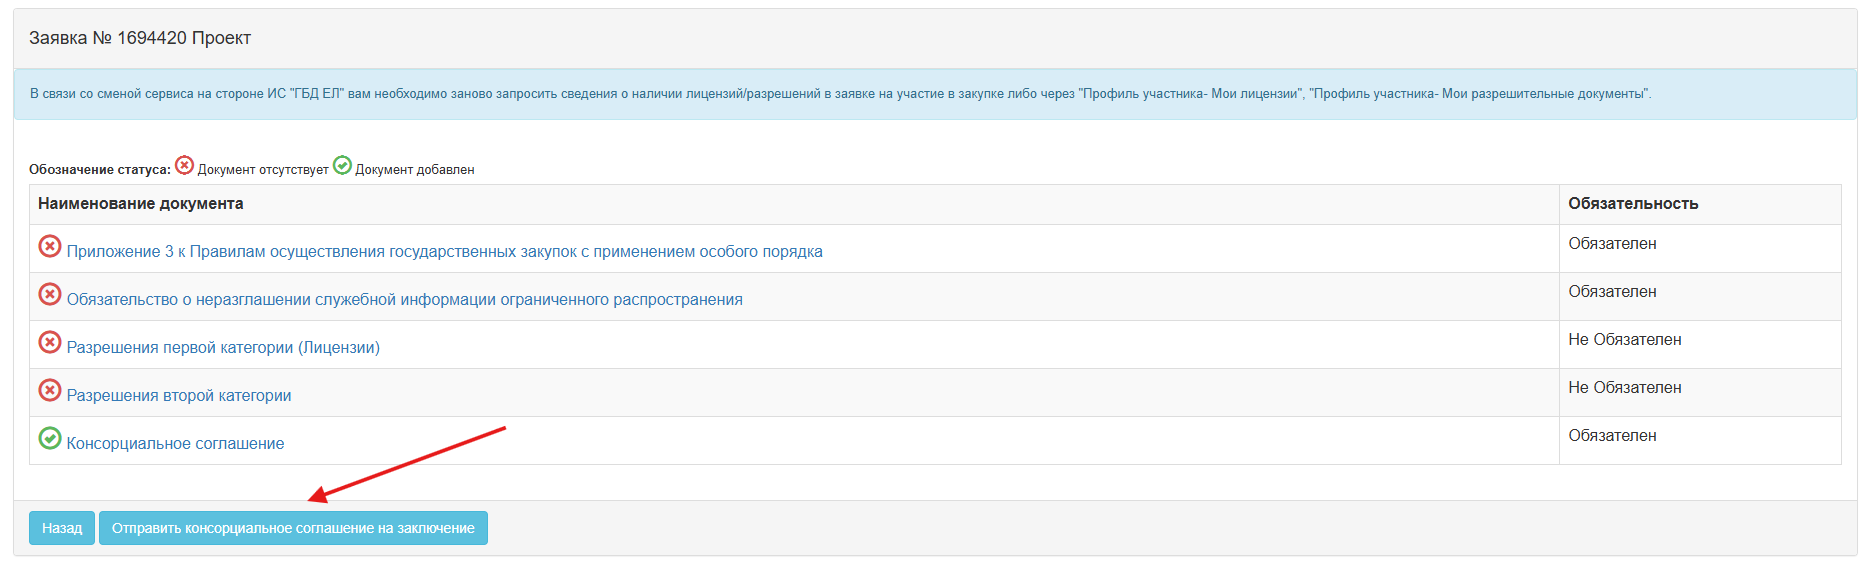The height and width of the screenshot is (568, 1872).
Task: Open the Приложение 3 к Правилам document link
Action: coord(444,252)
